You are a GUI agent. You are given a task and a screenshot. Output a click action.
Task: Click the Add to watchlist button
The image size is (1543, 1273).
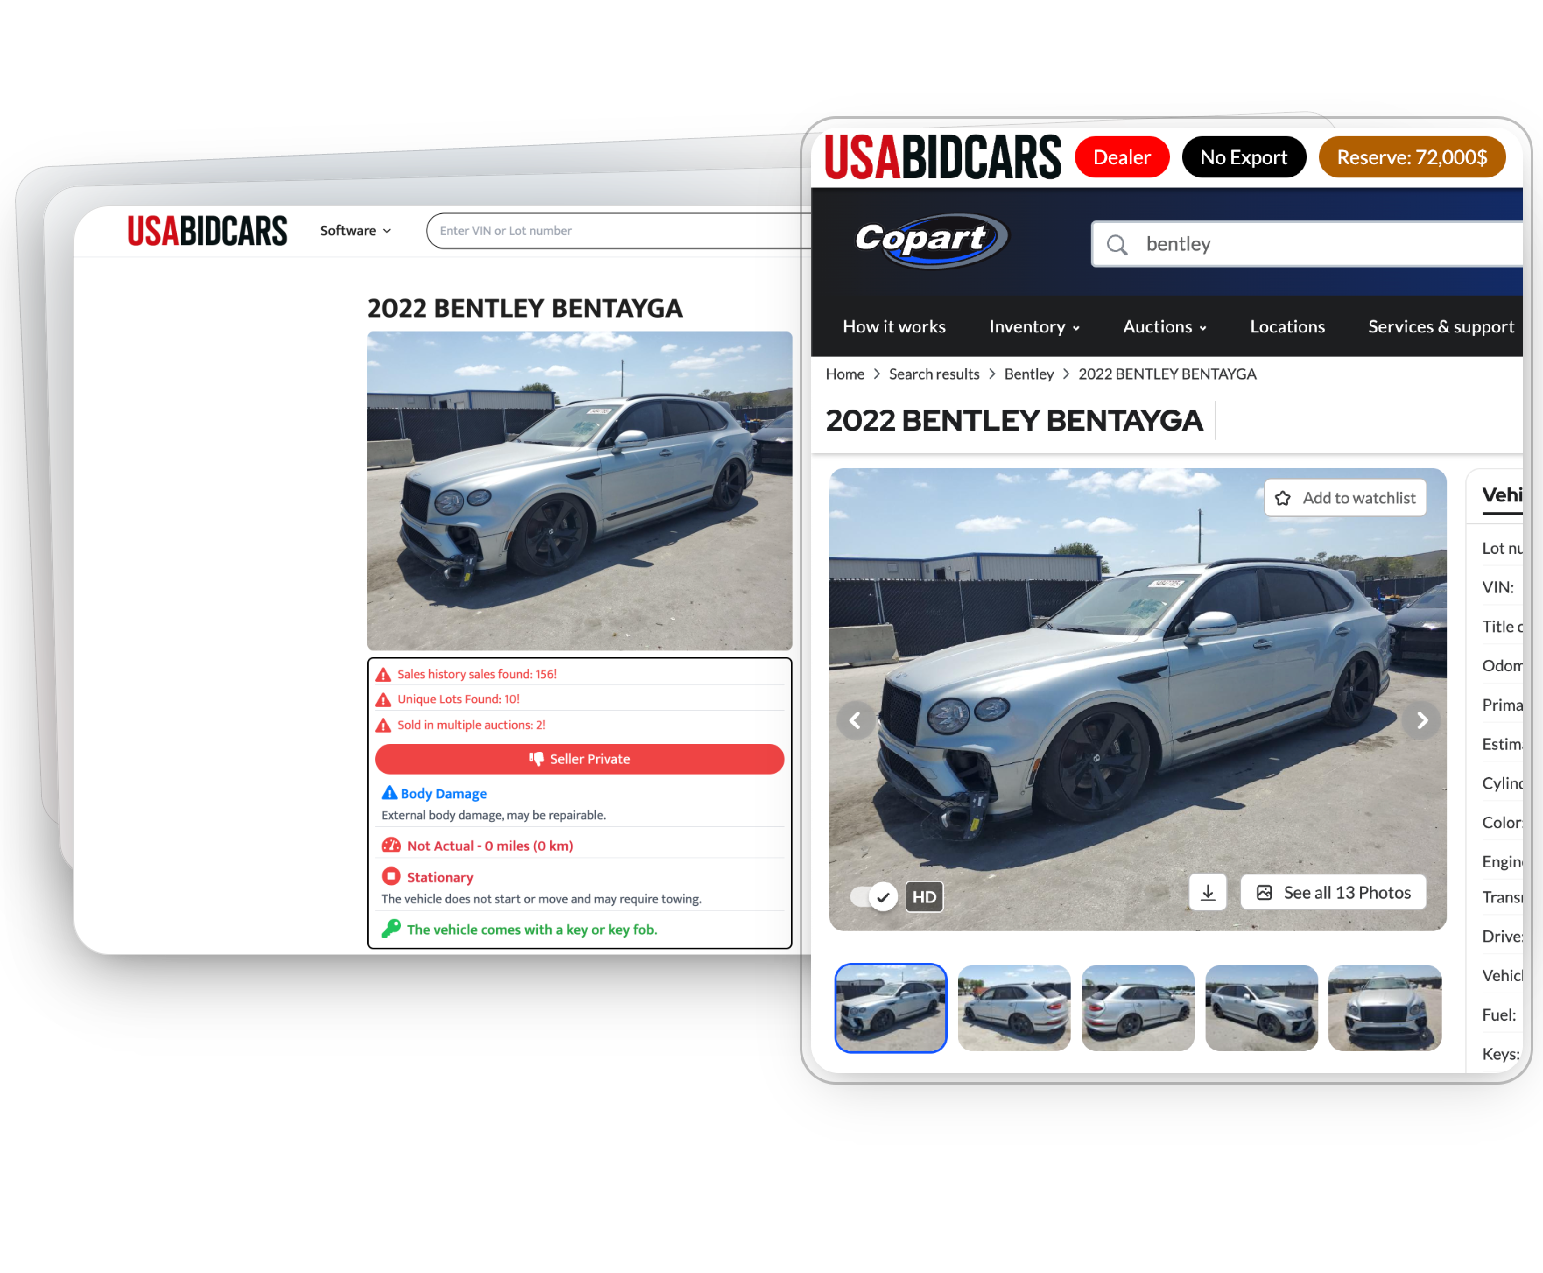(1345, 498)
